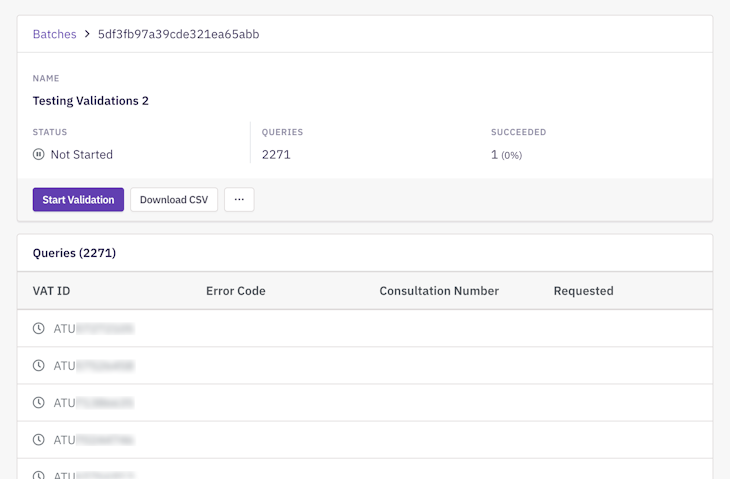The height and width of the screenshot is (479, 730).
Task: Select the third ATU VAT ID entry
Action: (93, 403)
